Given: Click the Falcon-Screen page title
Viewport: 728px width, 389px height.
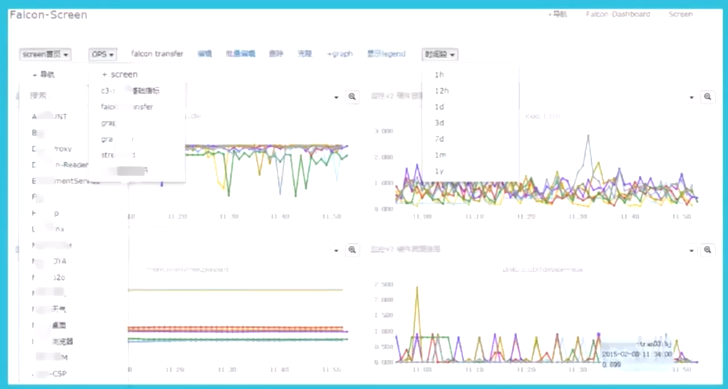Looking at the screenshot, I should click(x=48, y=15).
